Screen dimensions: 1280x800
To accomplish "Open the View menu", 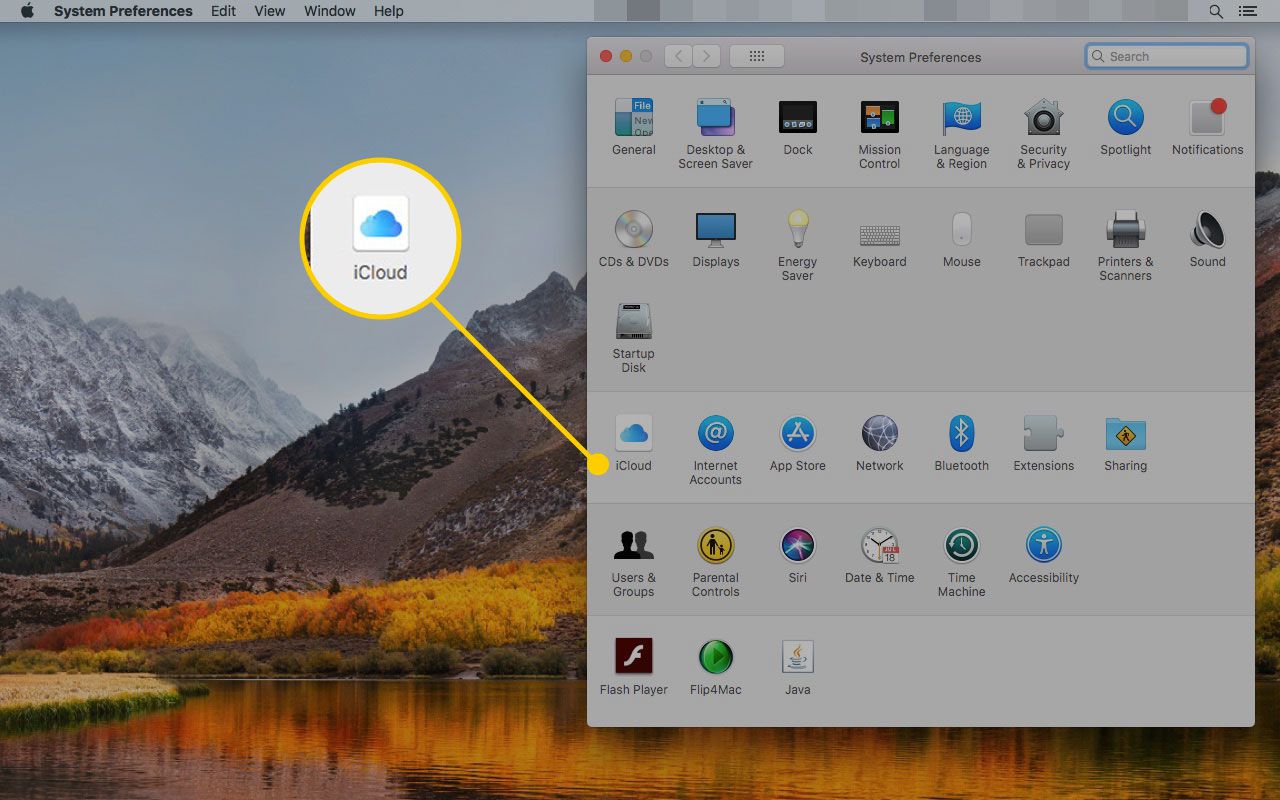I will [x=270, y=11].
